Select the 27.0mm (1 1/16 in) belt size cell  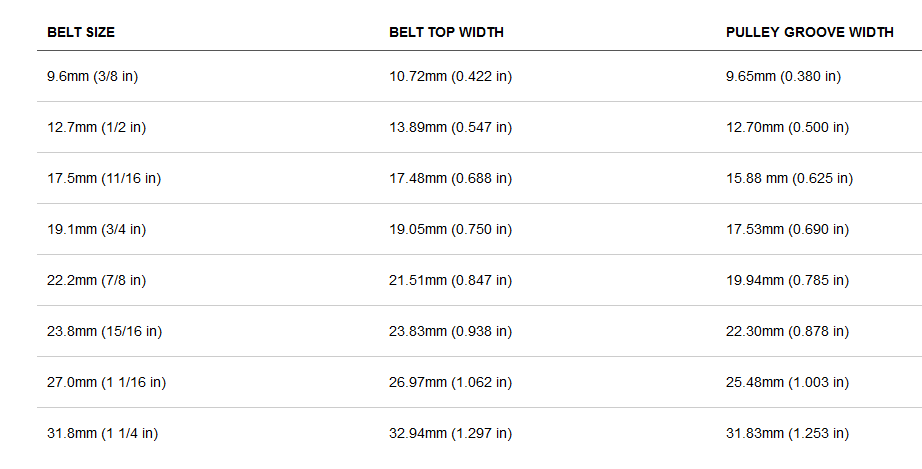point(106,383)
